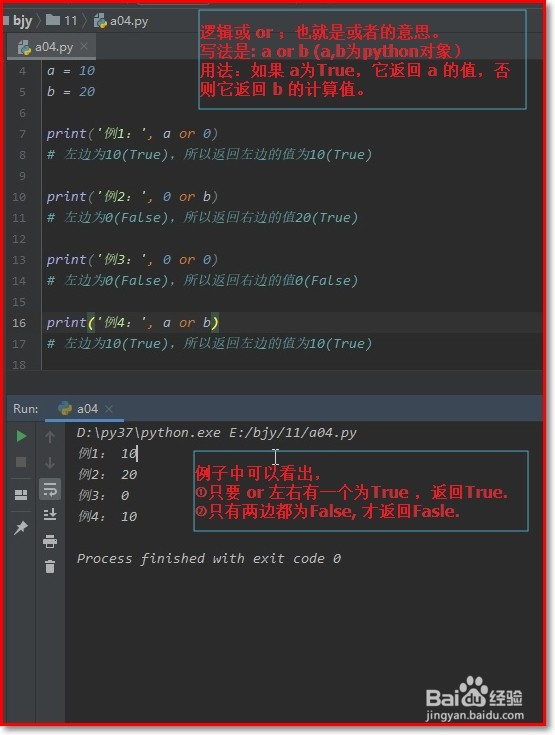Click the Stop process square icon

coord(21,462)
